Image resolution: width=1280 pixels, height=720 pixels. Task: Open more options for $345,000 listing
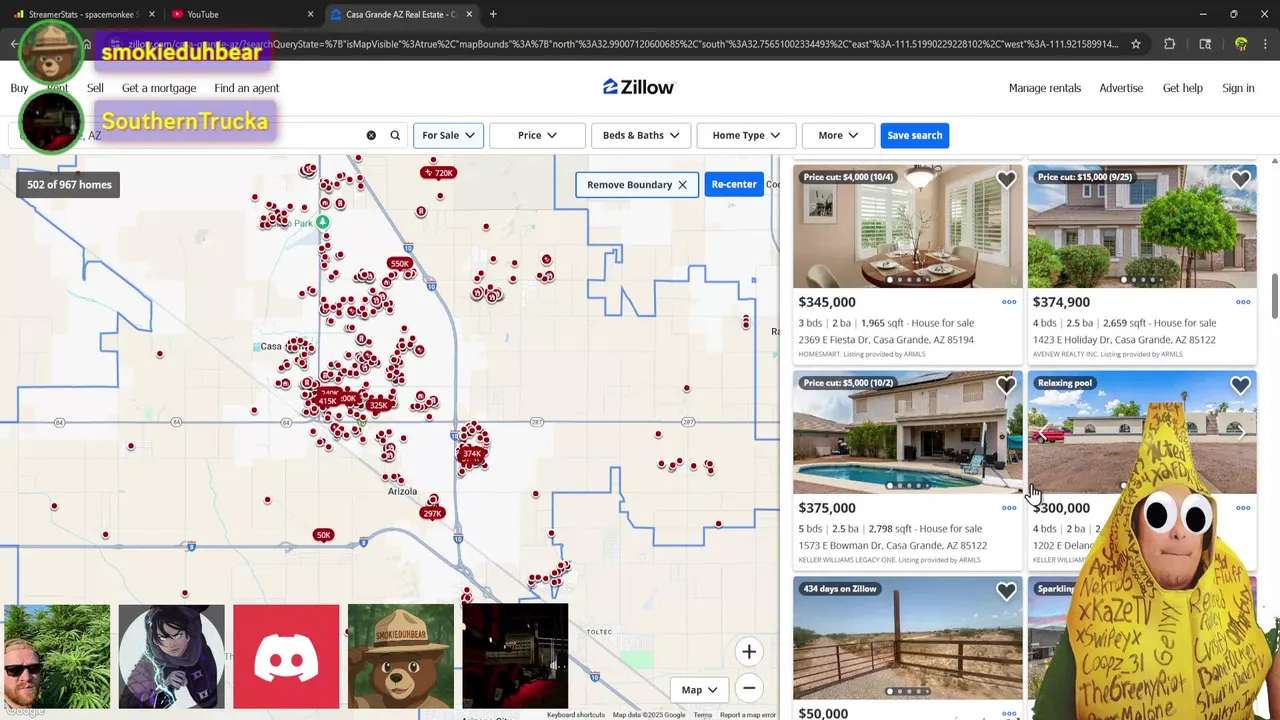(x=1009, y=302)
